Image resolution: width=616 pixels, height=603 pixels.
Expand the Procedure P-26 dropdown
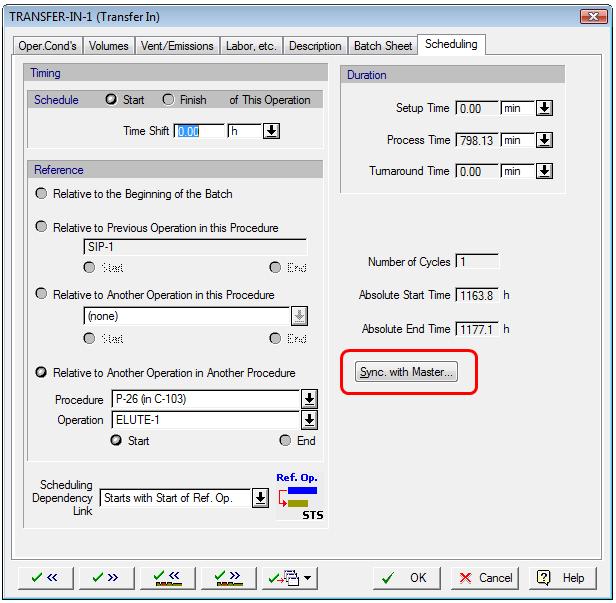coord(310,400)
